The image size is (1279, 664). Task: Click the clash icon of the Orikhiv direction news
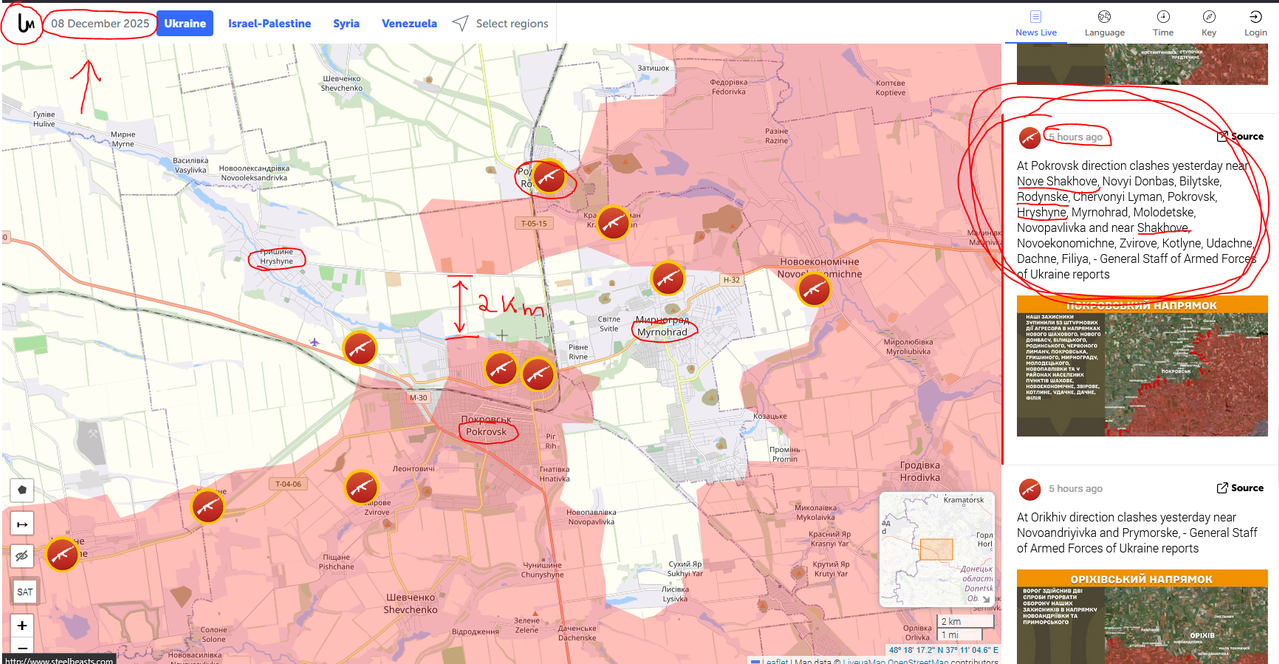1030,489
